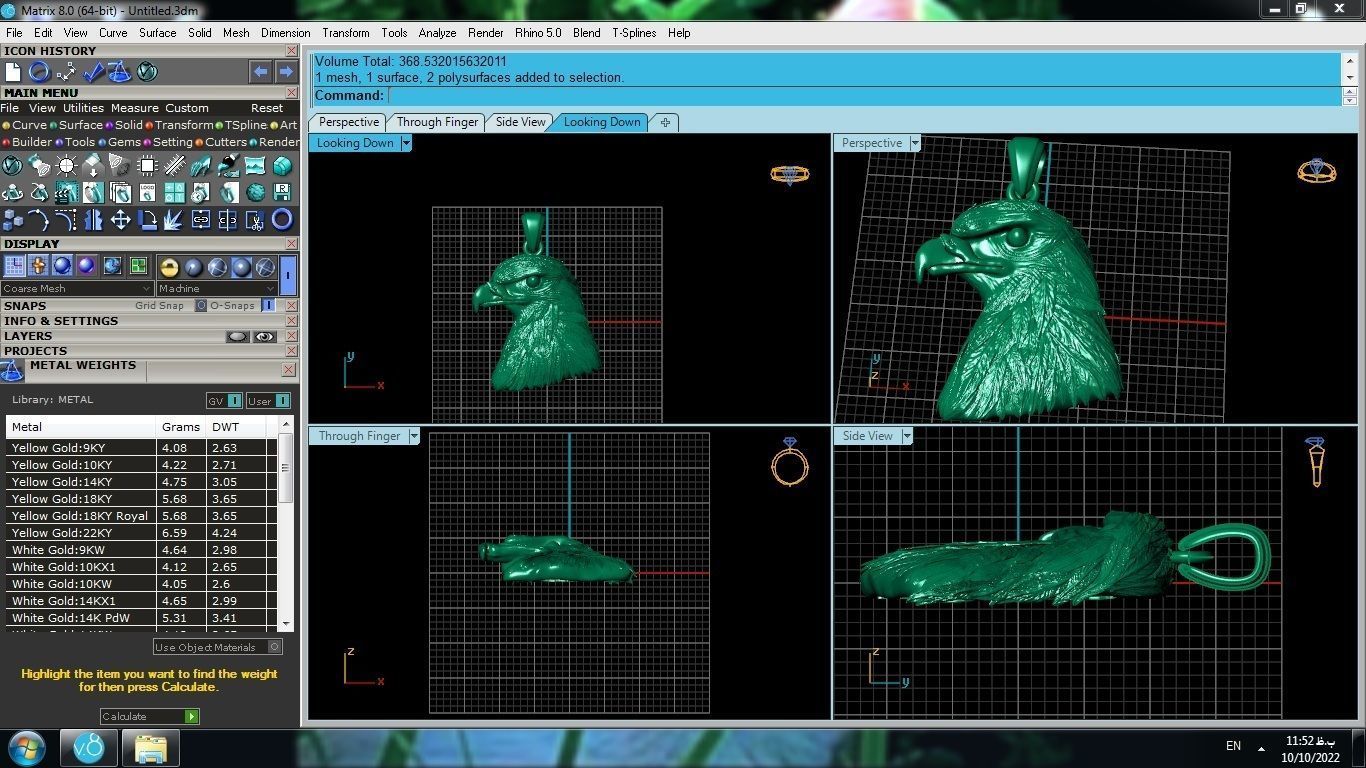Click the microchip icon in Main Menu
The width and height of the screenshot is (1366, 768).
pyautogui.click(x=147, y=165)
